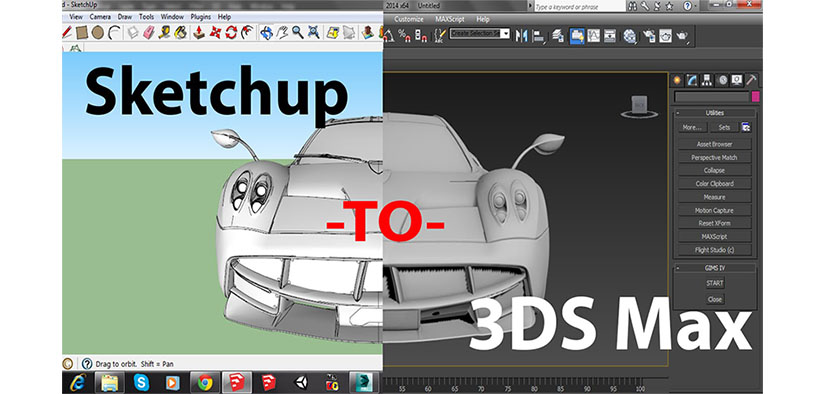Viewport: 825px width, 394px height.
Task: Click the Mirror tool in 3ds Max toolbar
Action: click(x=522, y=36)
